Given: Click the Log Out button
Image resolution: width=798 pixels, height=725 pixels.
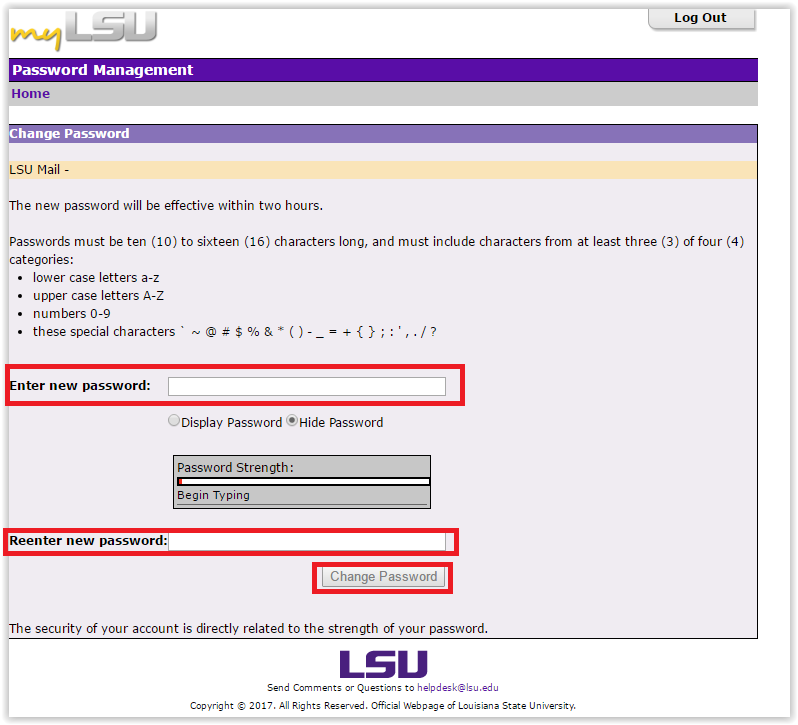Looking at the screenshot, I should (x=701, y=19).
